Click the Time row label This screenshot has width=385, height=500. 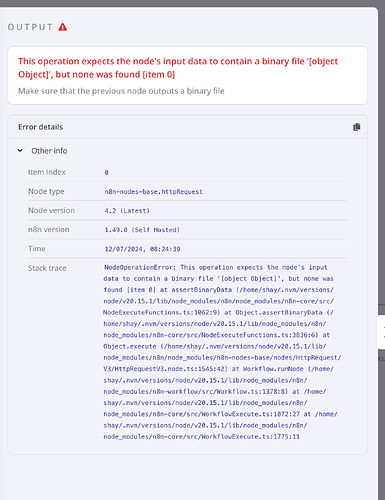point(37,249)
